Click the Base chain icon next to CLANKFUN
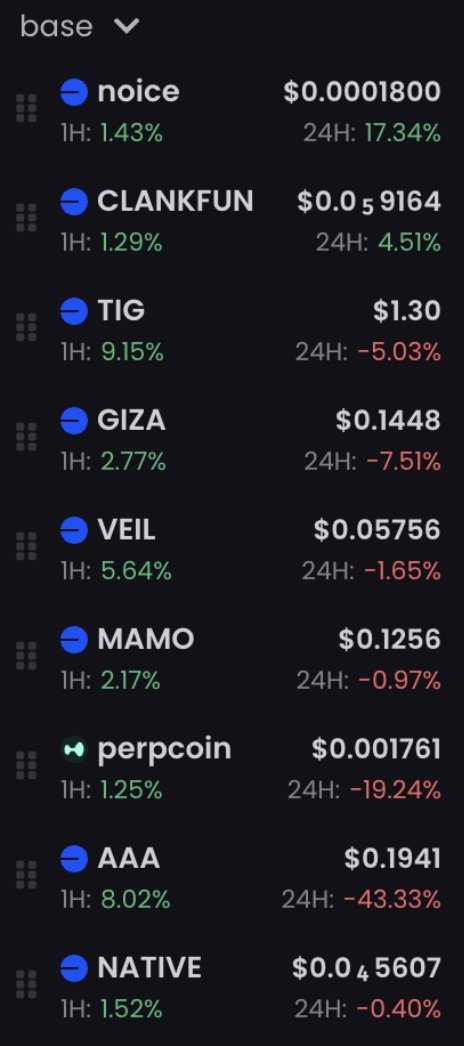 (x=74, y=201)
